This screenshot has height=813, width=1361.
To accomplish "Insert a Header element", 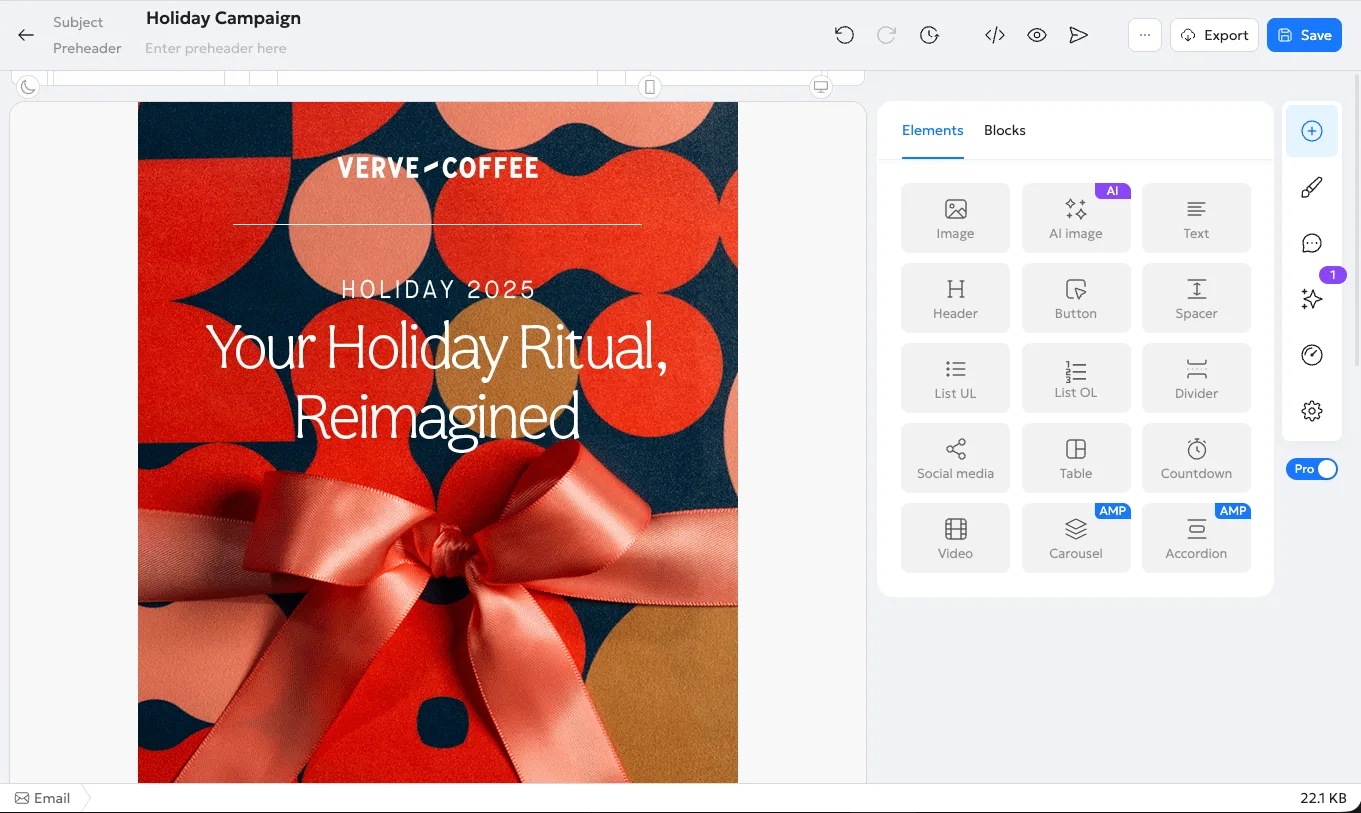I will pyautogui.click(x=955, y=298).
